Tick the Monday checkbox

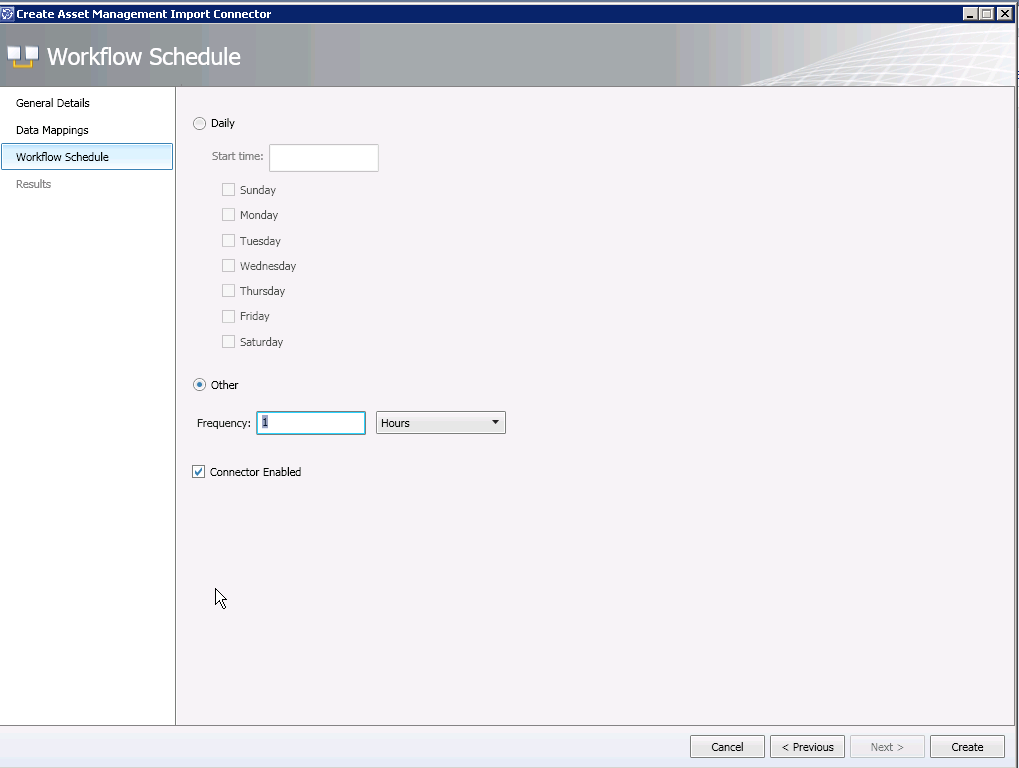point(229,215)
